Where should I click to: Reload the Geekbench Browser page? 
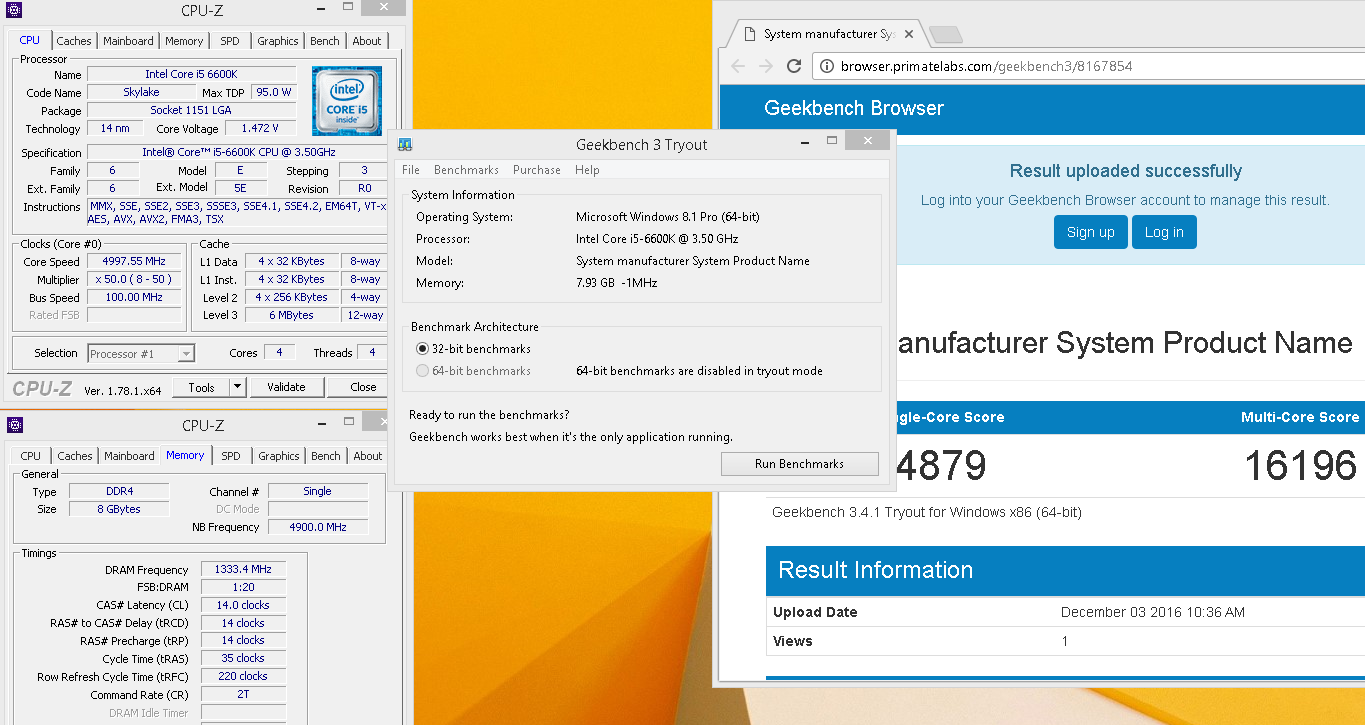(794, 67)
